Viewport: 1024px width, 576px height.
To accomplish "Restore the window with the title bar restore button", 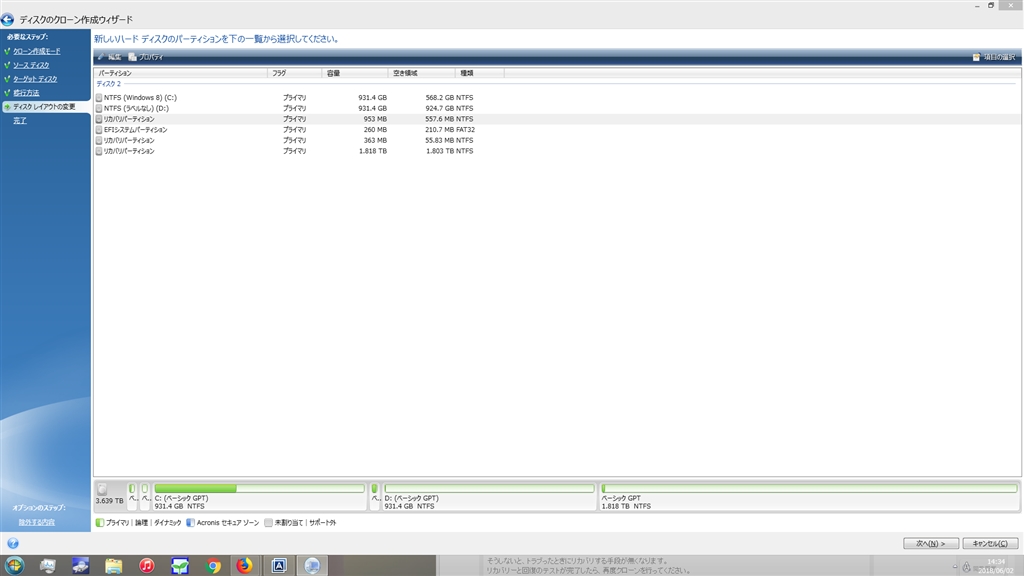I will 991,5.
